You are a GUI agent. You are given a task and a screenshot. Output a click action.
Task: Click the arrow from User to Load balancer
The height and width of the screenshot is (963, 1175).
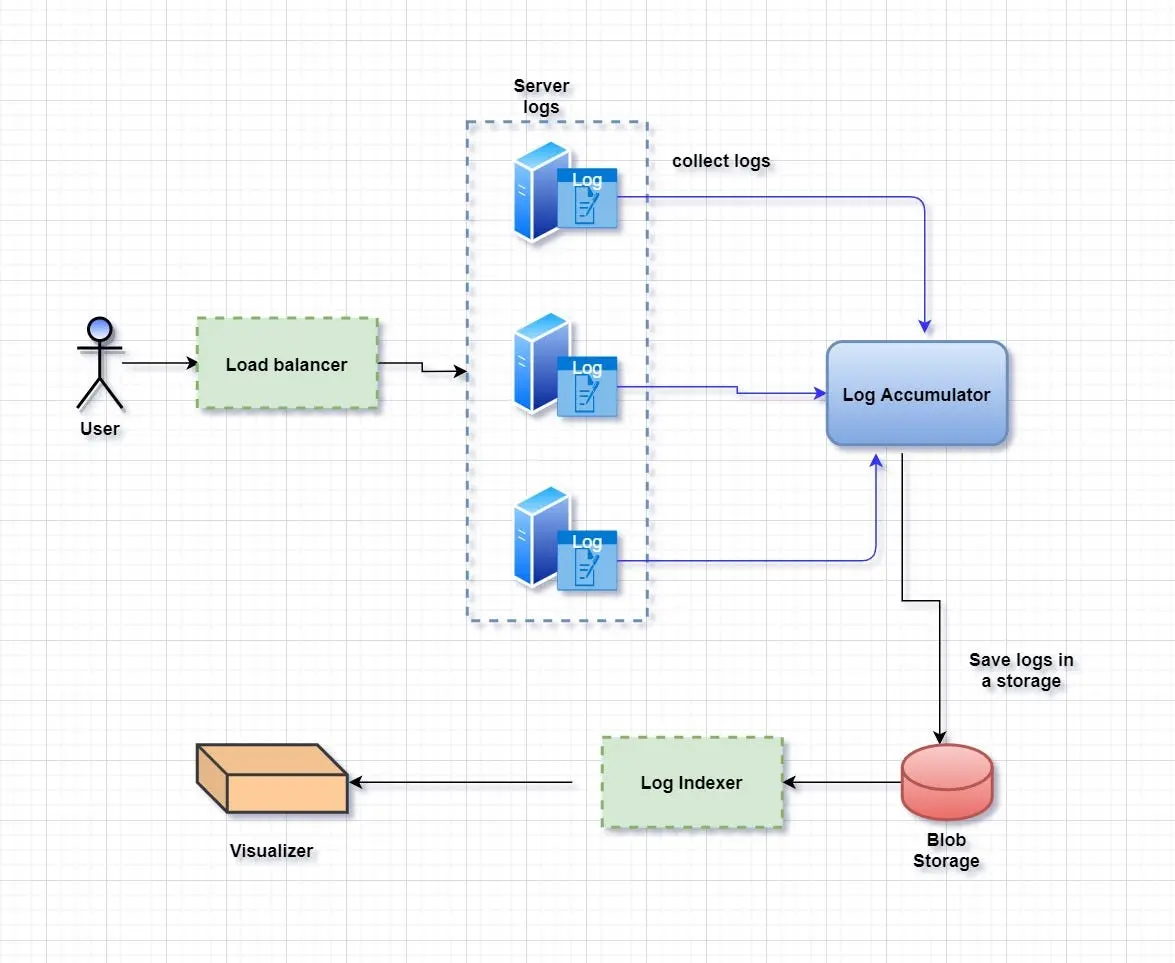point(160,363)
